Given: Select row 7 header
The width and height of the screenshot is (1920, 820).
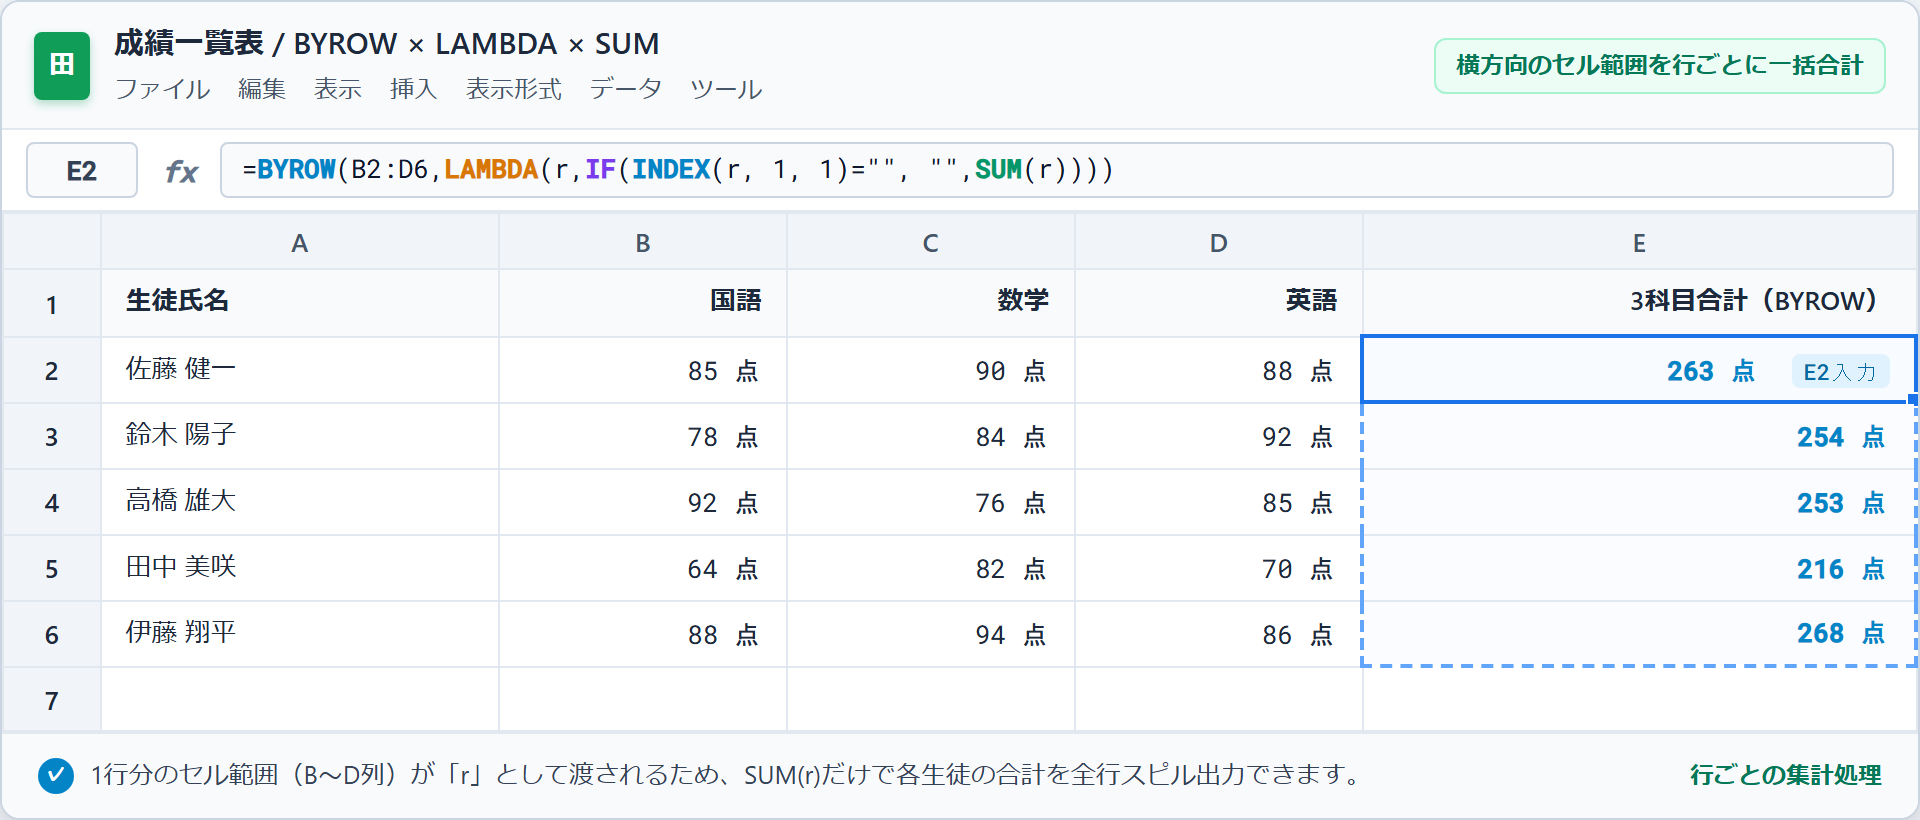Looking at the screenshot, I should (x=52, y=700).
